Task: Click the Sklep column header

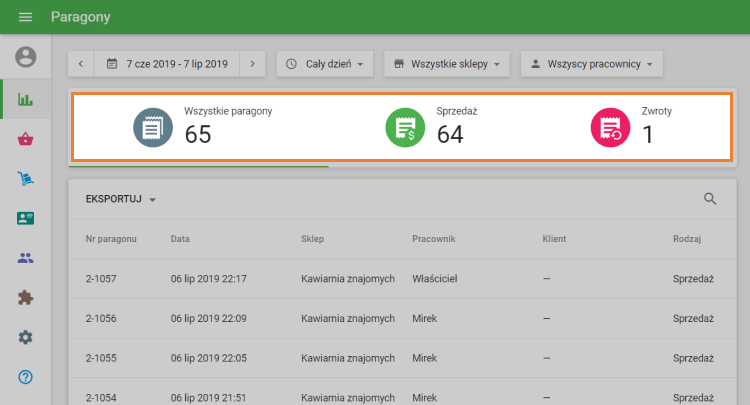Action: (x=312, y=239)
